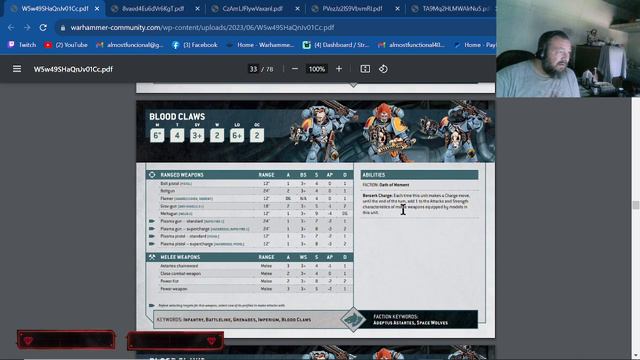Switch to the fifth PDF tab

tap(451, 8)
